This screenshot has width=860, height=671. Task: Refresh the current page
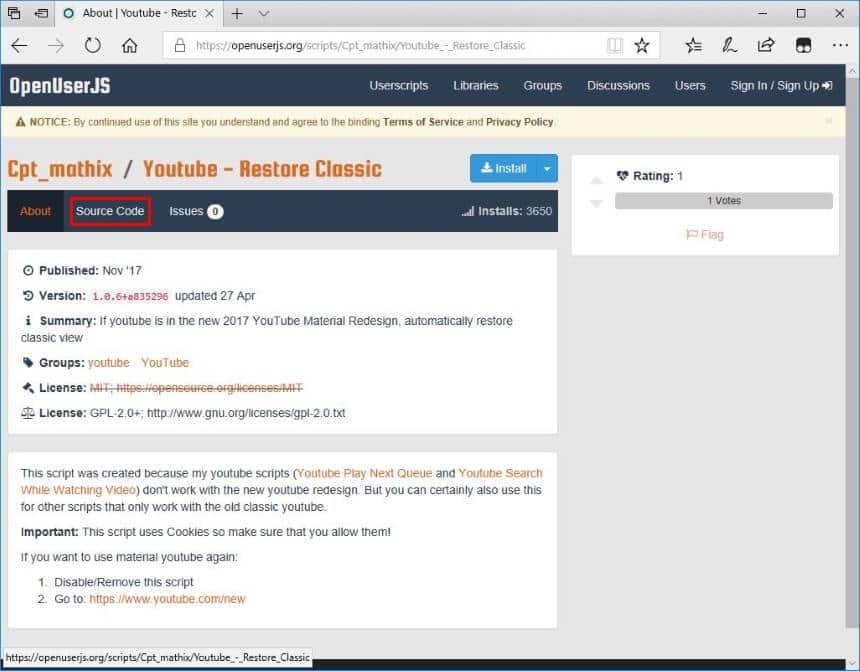pyautogui.click(x=93, y=46)
